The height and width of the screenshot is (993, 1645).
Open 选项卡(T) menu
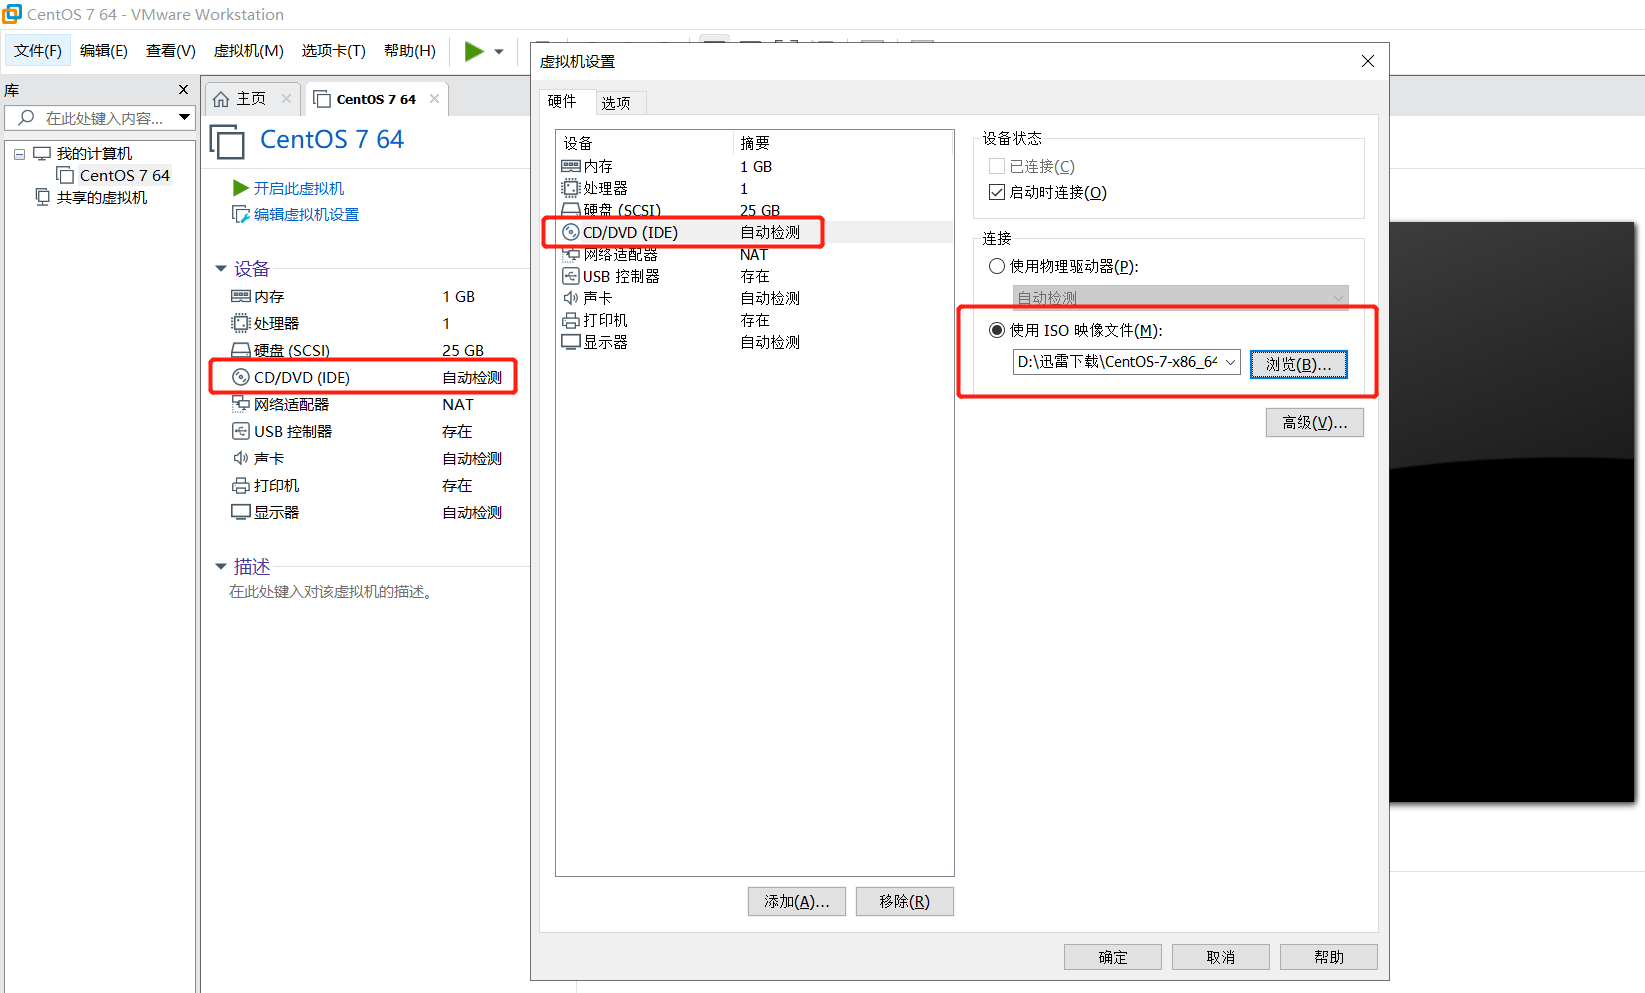coord(334,50)
